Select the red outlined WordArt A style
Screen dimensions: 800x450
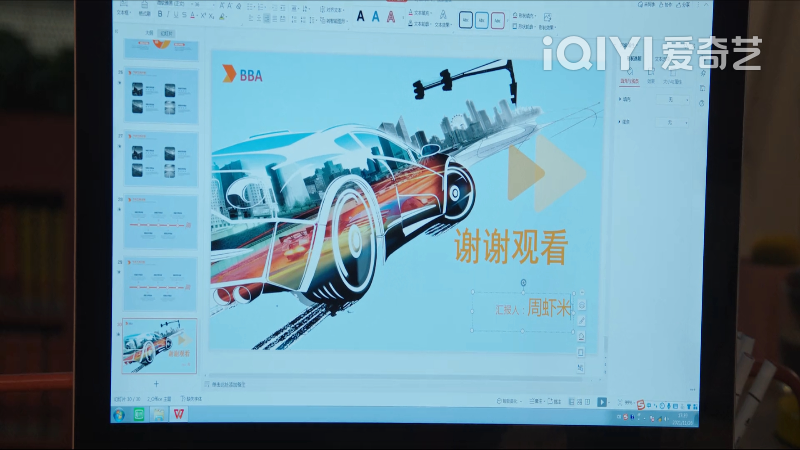coord(391,17)
